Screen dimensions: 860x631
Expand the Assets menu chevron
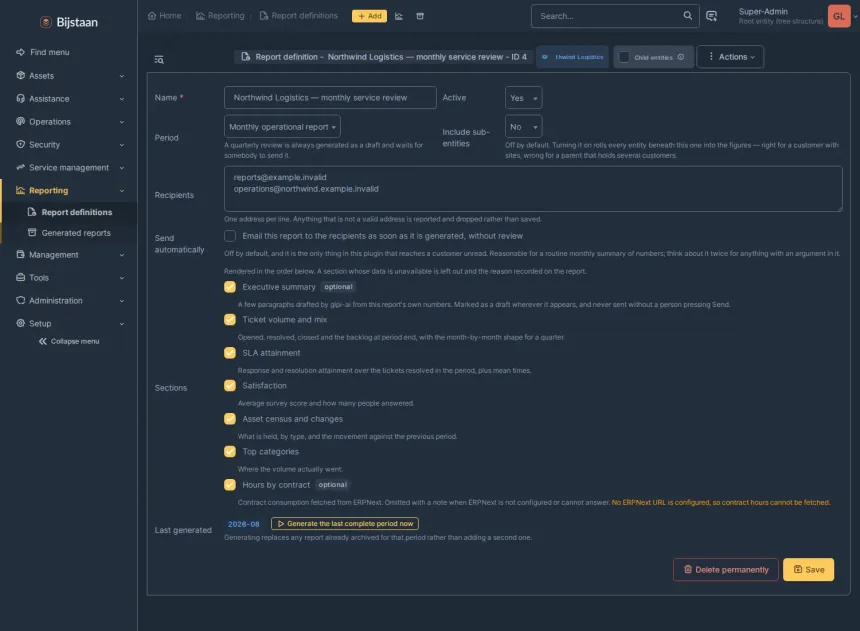pos(122,76)
